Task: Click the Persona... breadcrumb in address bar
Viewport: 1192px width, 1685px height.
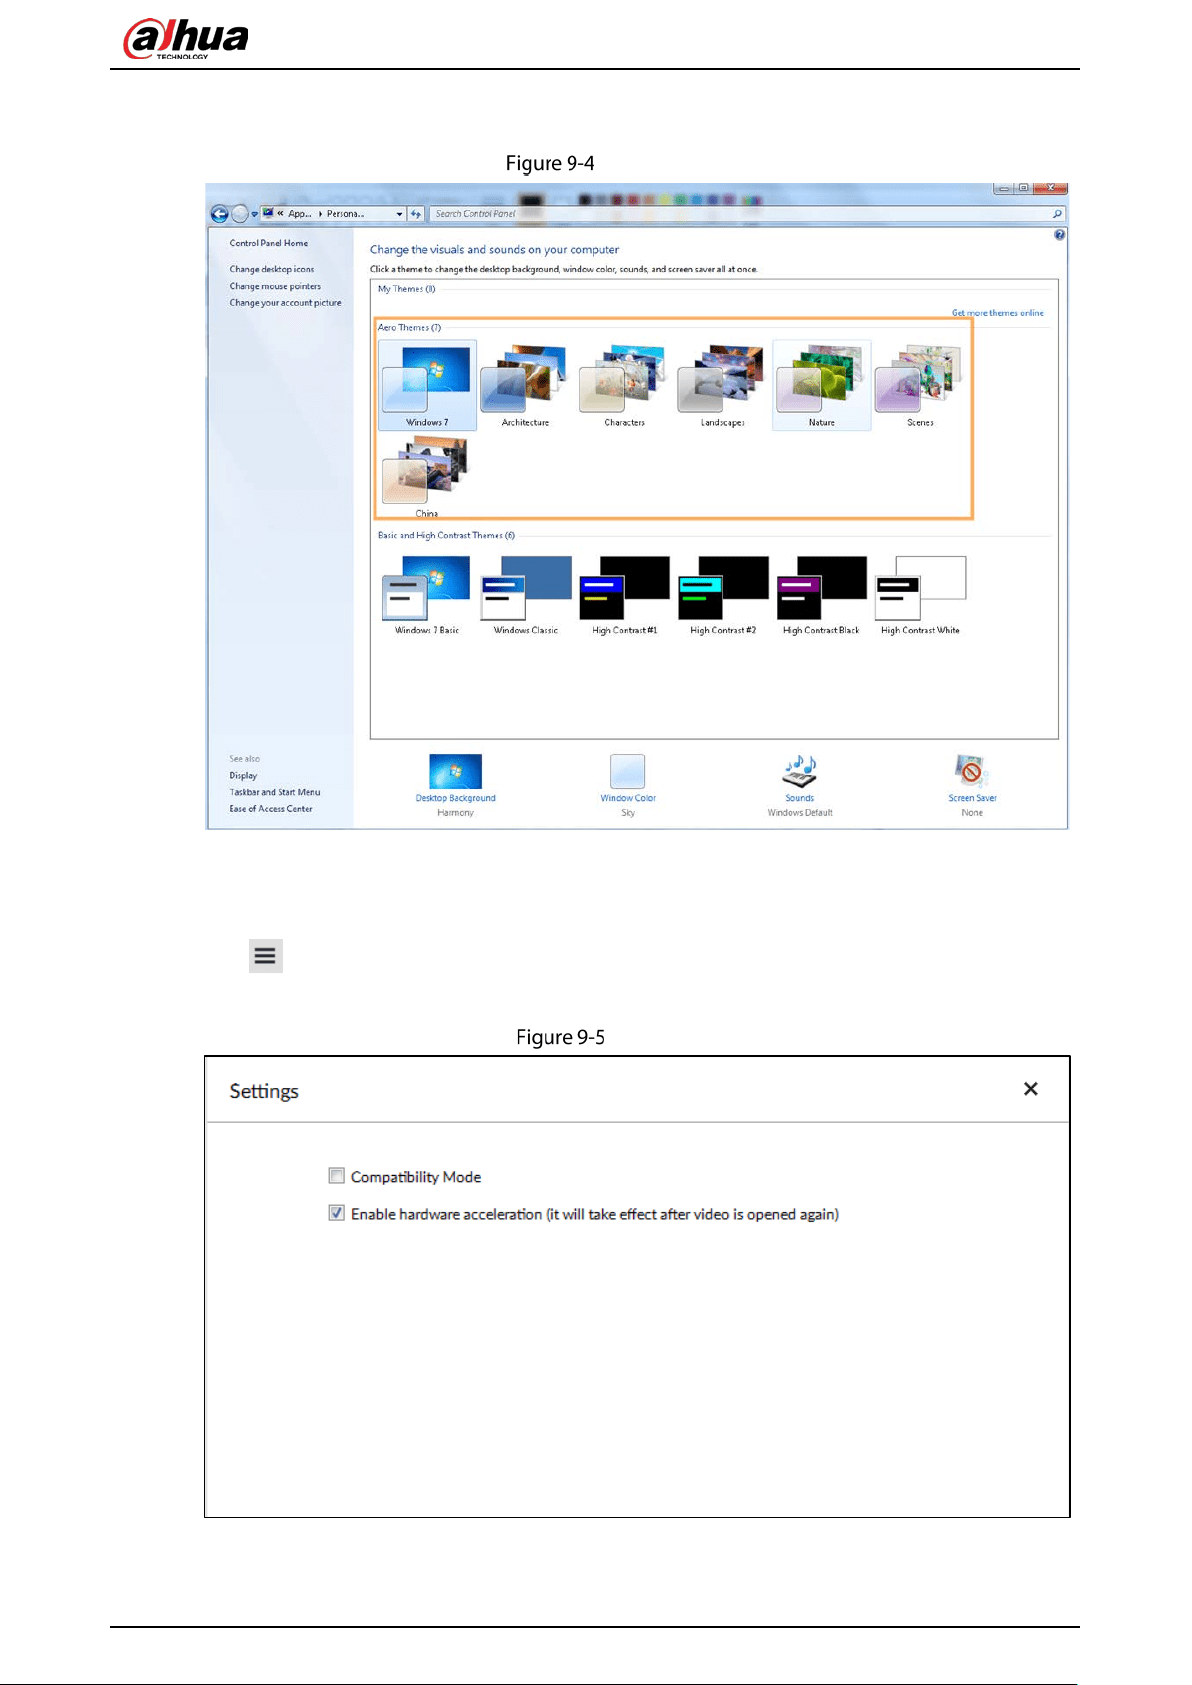Action: pos(346,214)
